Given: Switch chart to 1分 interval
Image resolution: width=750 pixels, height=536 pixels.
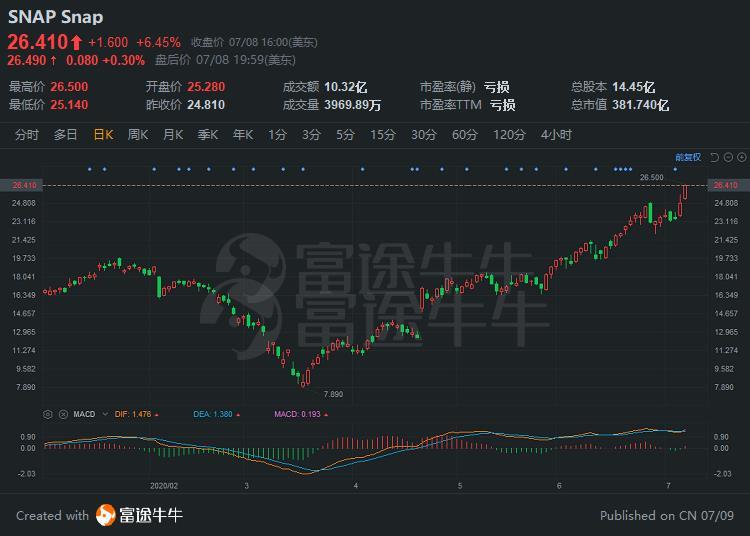Looking at the screenshot, I should pyautogui.click(x=277, y=135).
